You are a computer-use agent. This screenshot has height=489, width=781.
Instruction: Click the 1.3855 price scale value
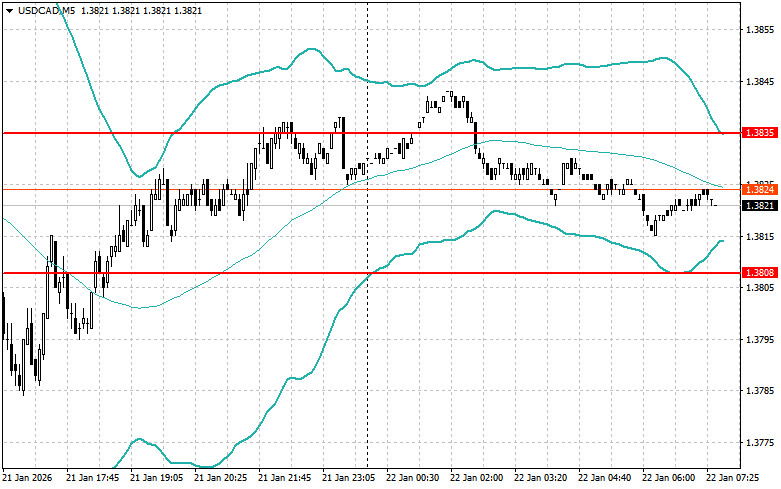click(760, 29)
